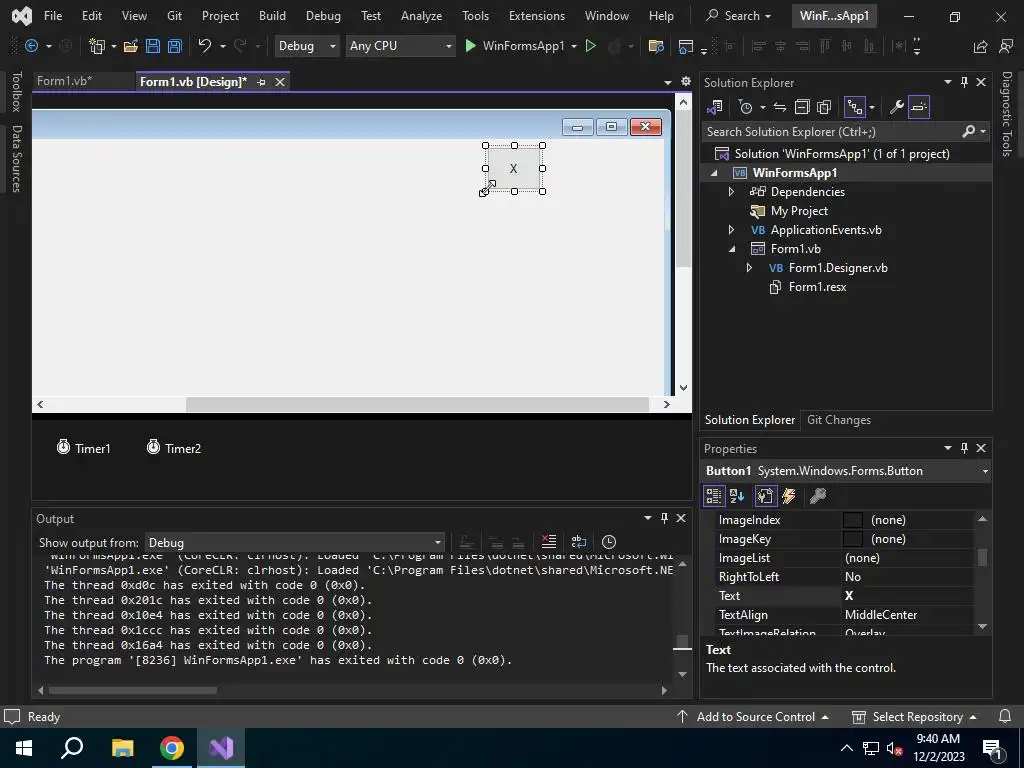Switch to the Form1.vb* code tab

tap(65, 81)
